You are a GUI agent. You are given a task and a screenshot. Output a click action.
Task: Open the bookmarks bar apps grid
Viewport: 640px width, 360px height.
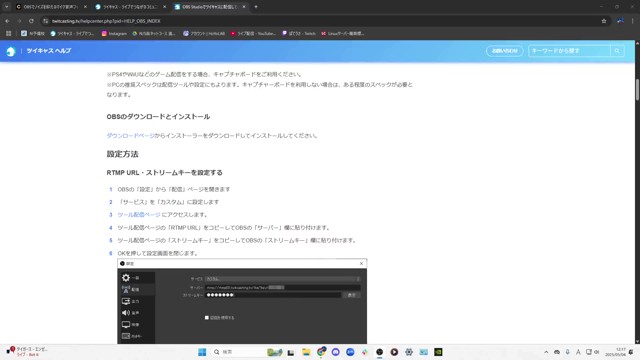coord(8,33)
